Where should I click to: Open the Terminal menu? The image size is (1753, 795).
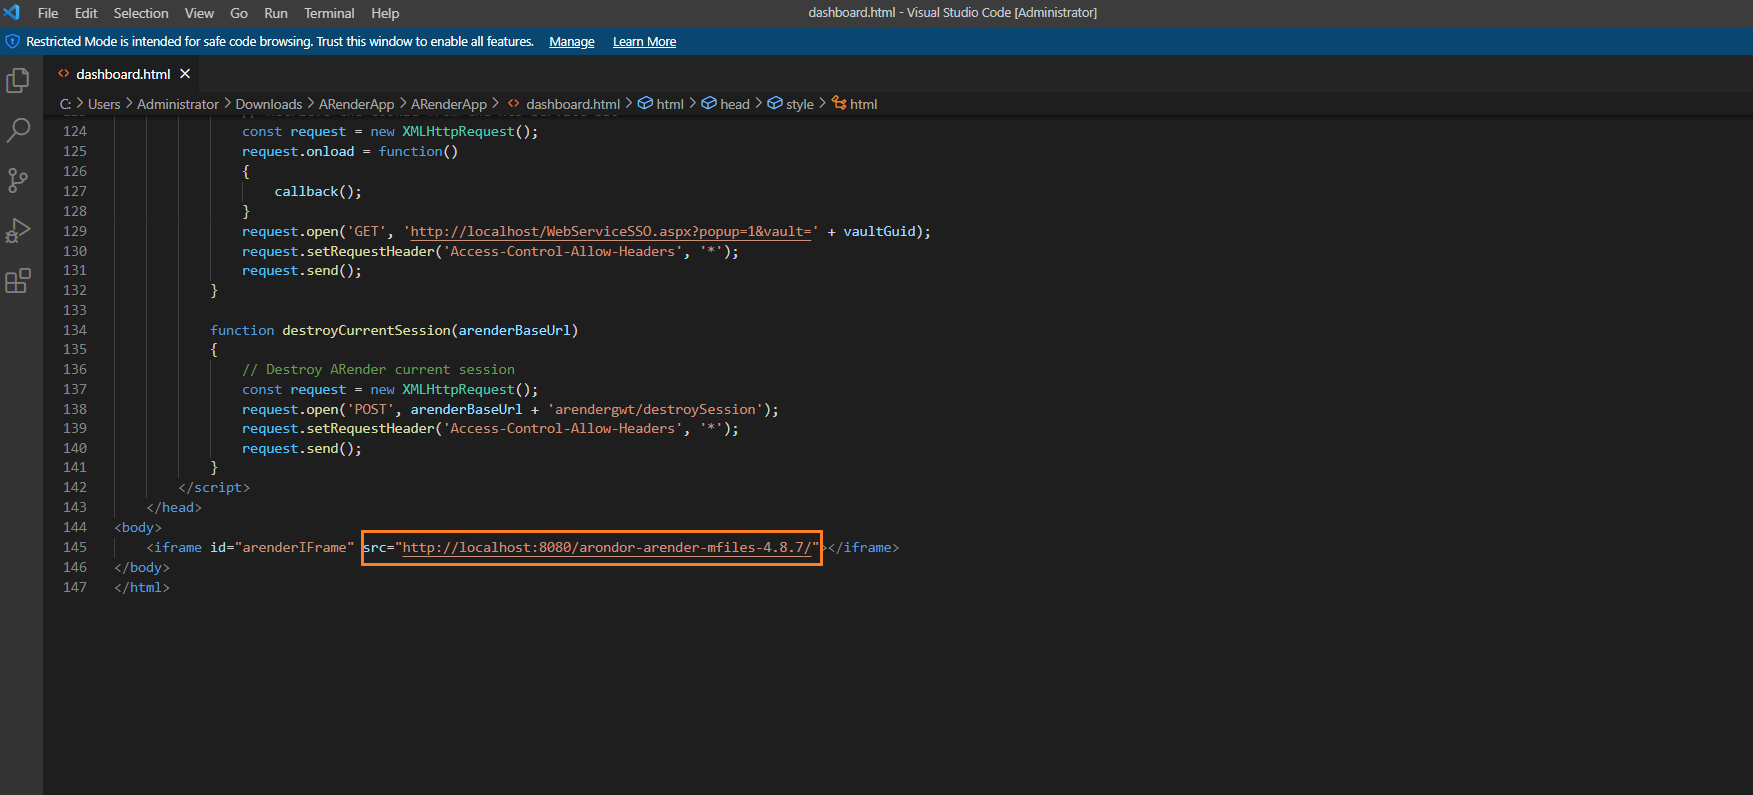click(329, 13)
